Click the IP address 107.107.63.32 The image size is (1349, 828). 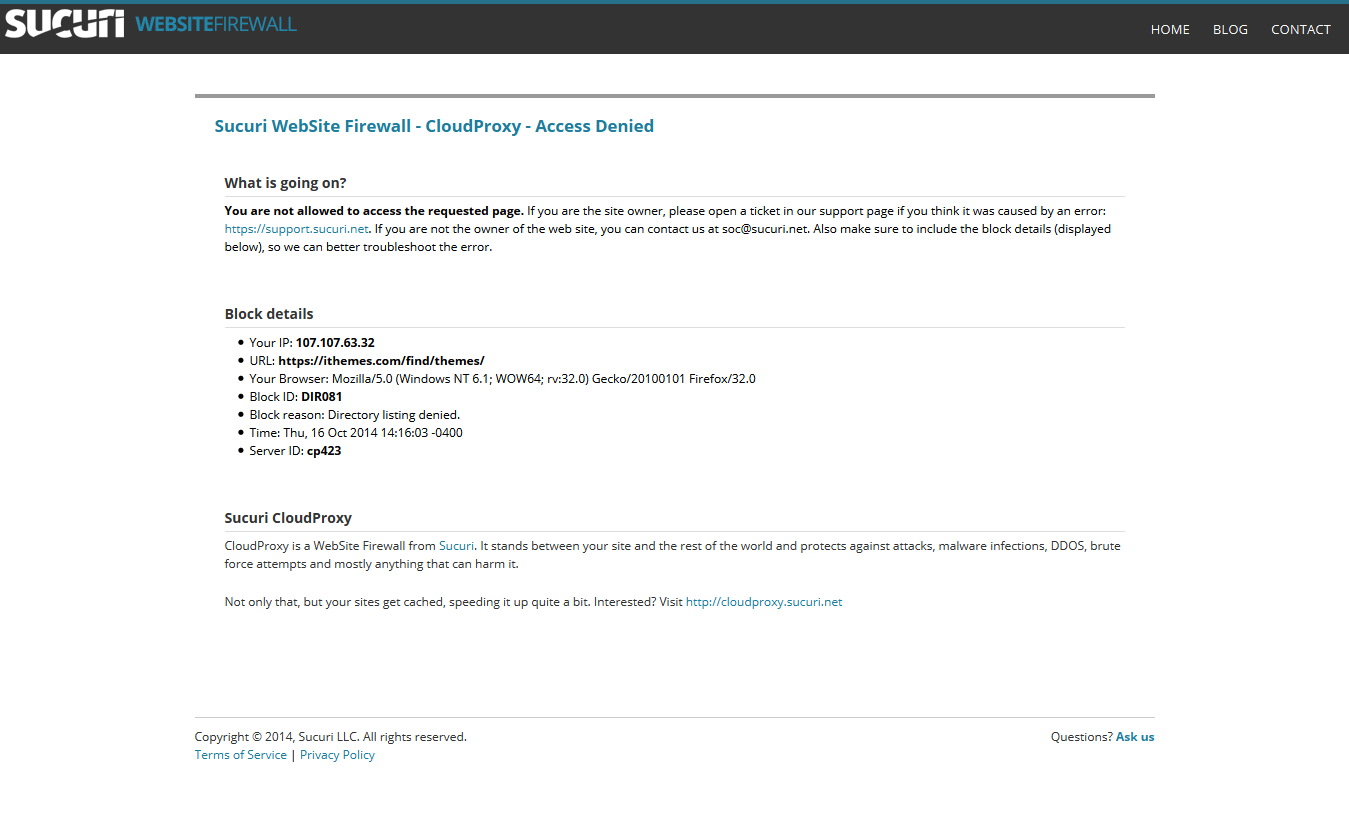(x=335, y=343)
